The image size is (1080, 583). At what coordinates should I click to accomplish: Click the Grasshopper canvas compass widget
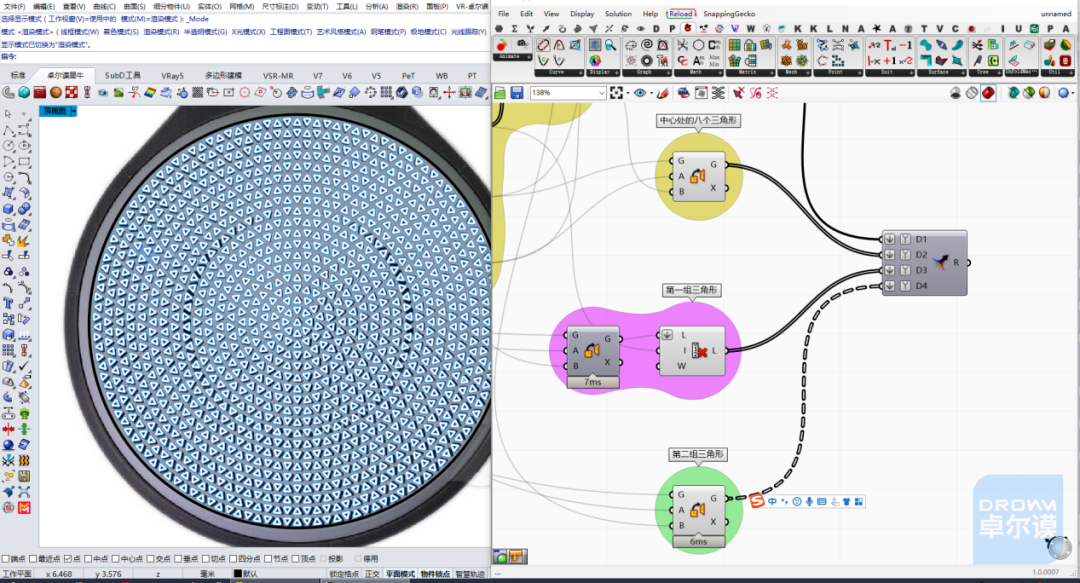(x=1059, y=548)
